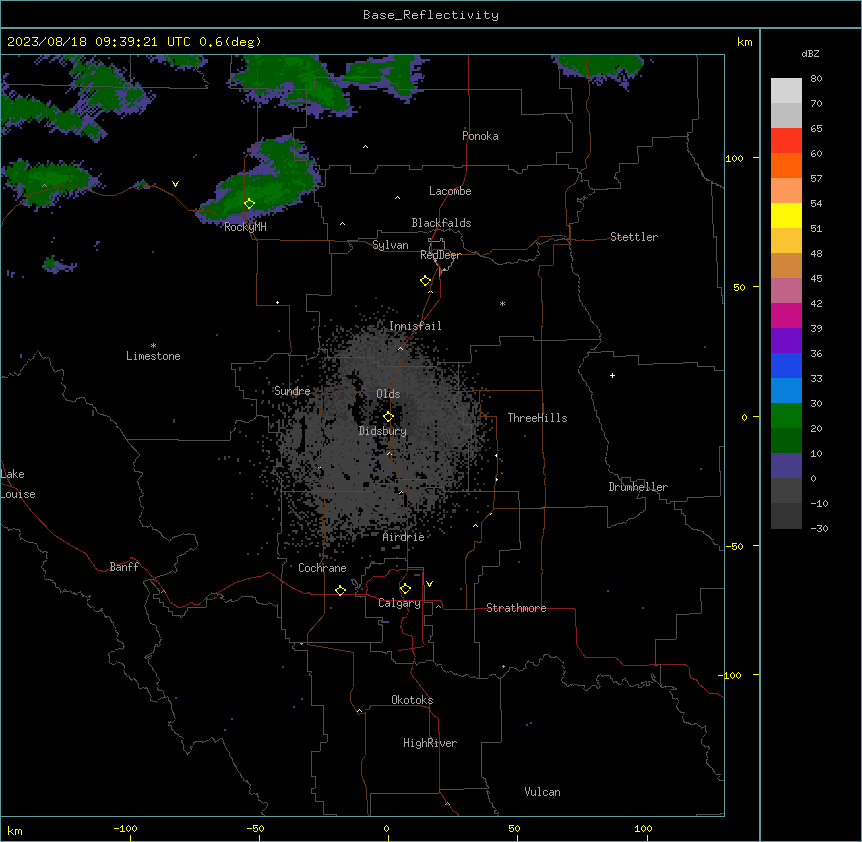Click the Drumheller label
This screenshot has width=862, height=842.
click(x=638, y=487)
